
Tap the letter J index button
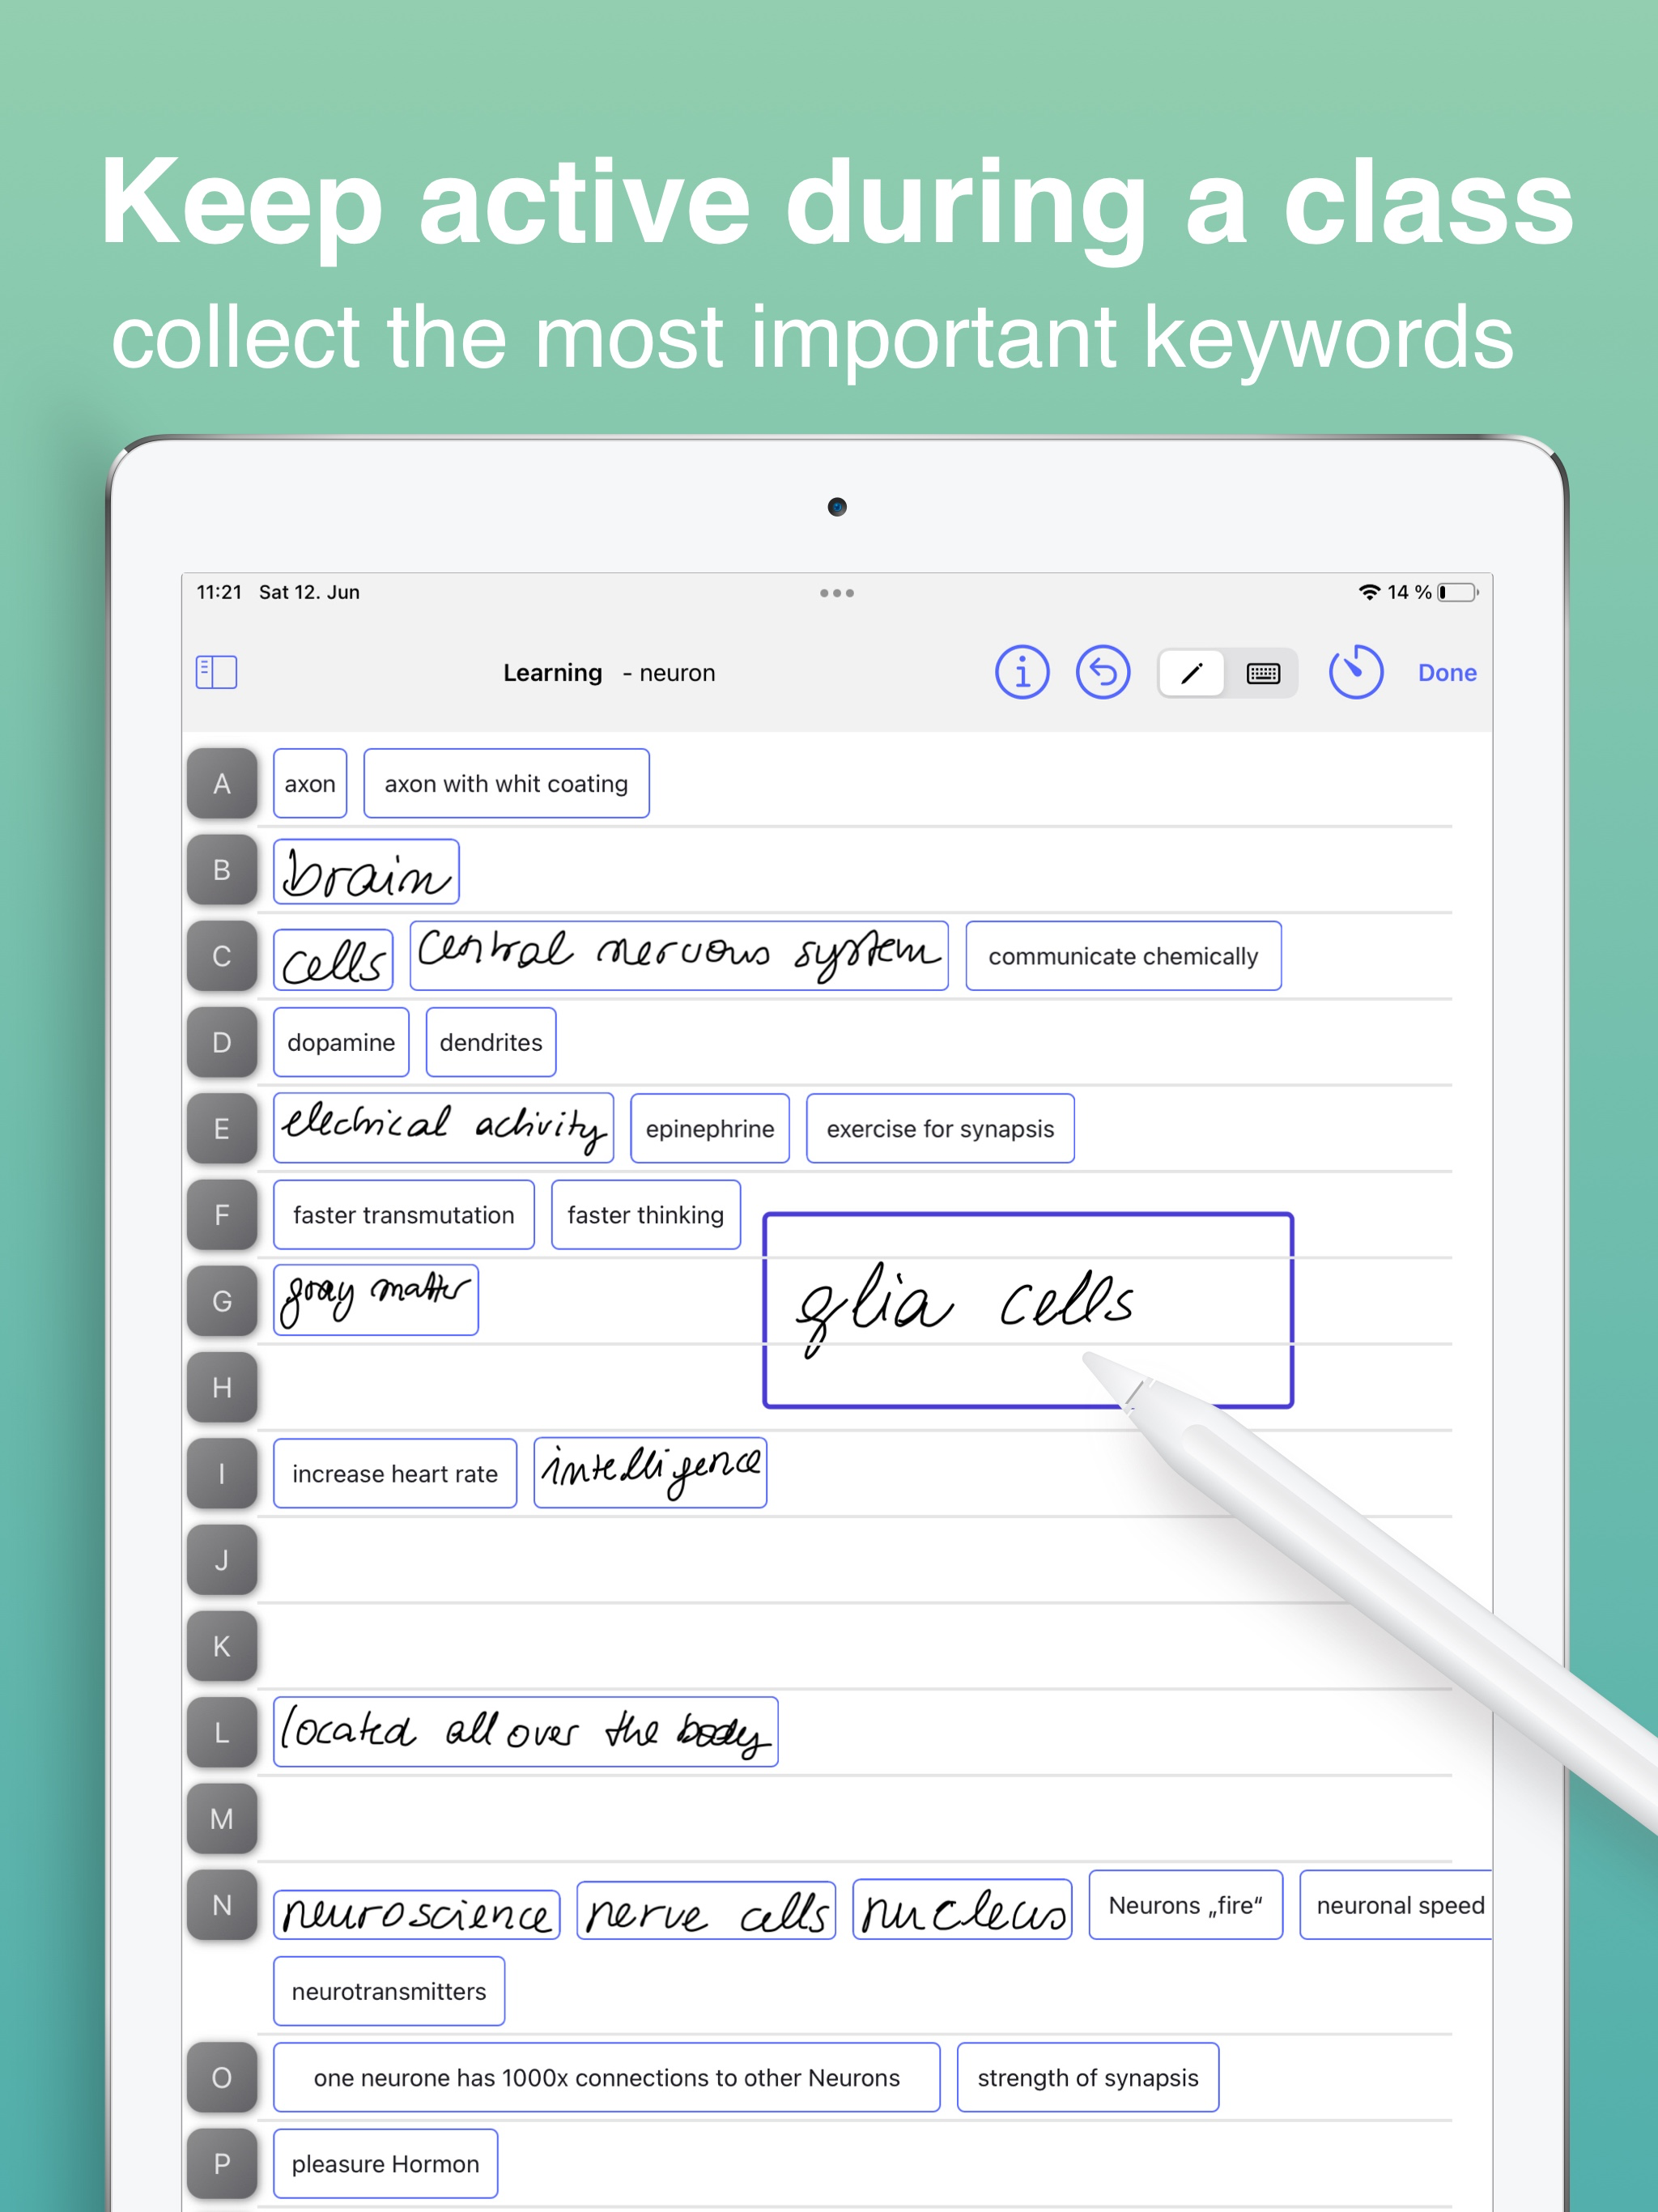click(222, 1560)
